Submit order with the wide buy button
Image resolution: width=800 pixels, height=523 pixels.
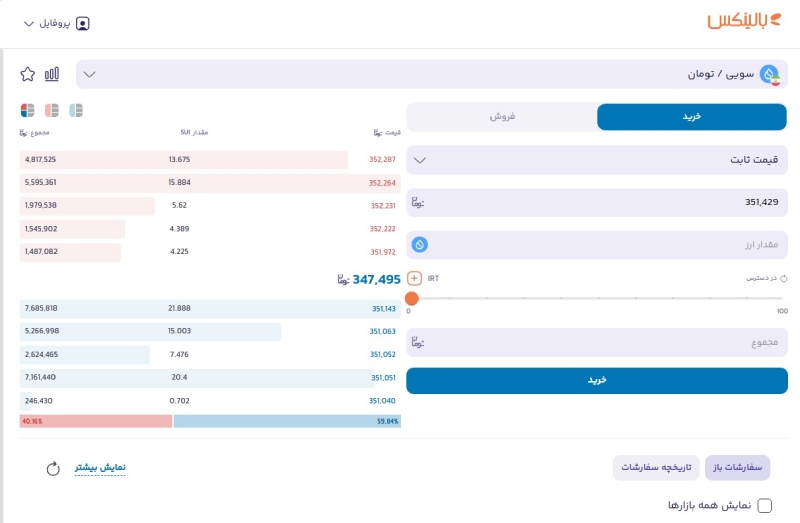pyautogui.click(x=597, y=381)
